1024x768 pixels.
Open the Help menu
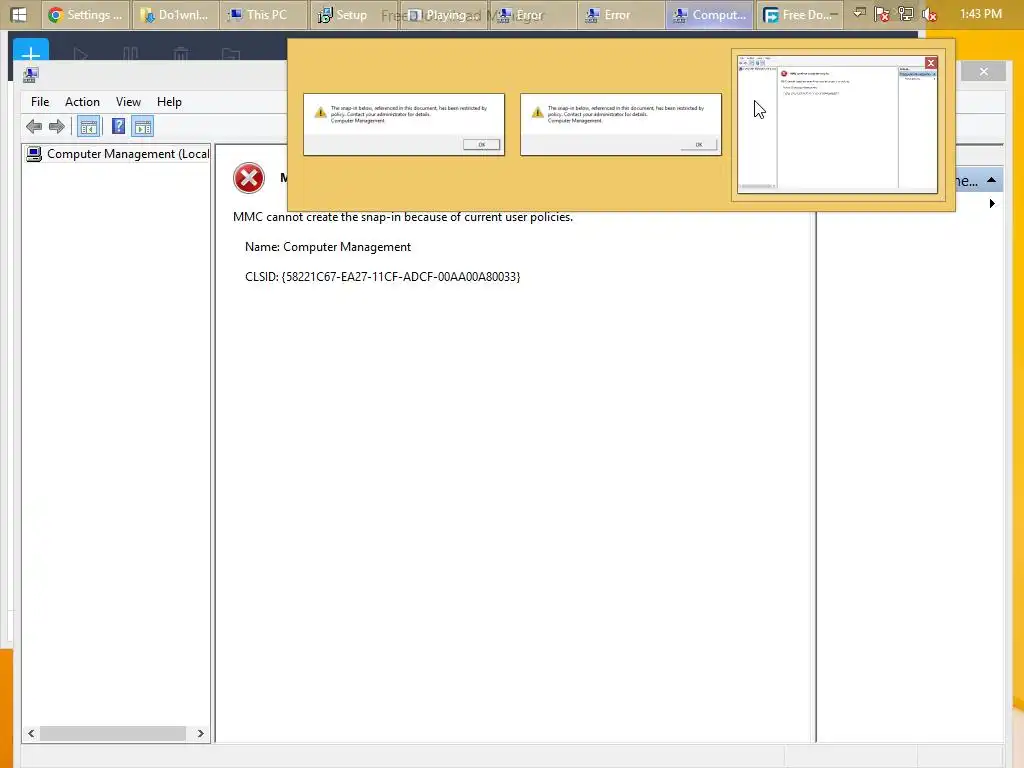169,102
